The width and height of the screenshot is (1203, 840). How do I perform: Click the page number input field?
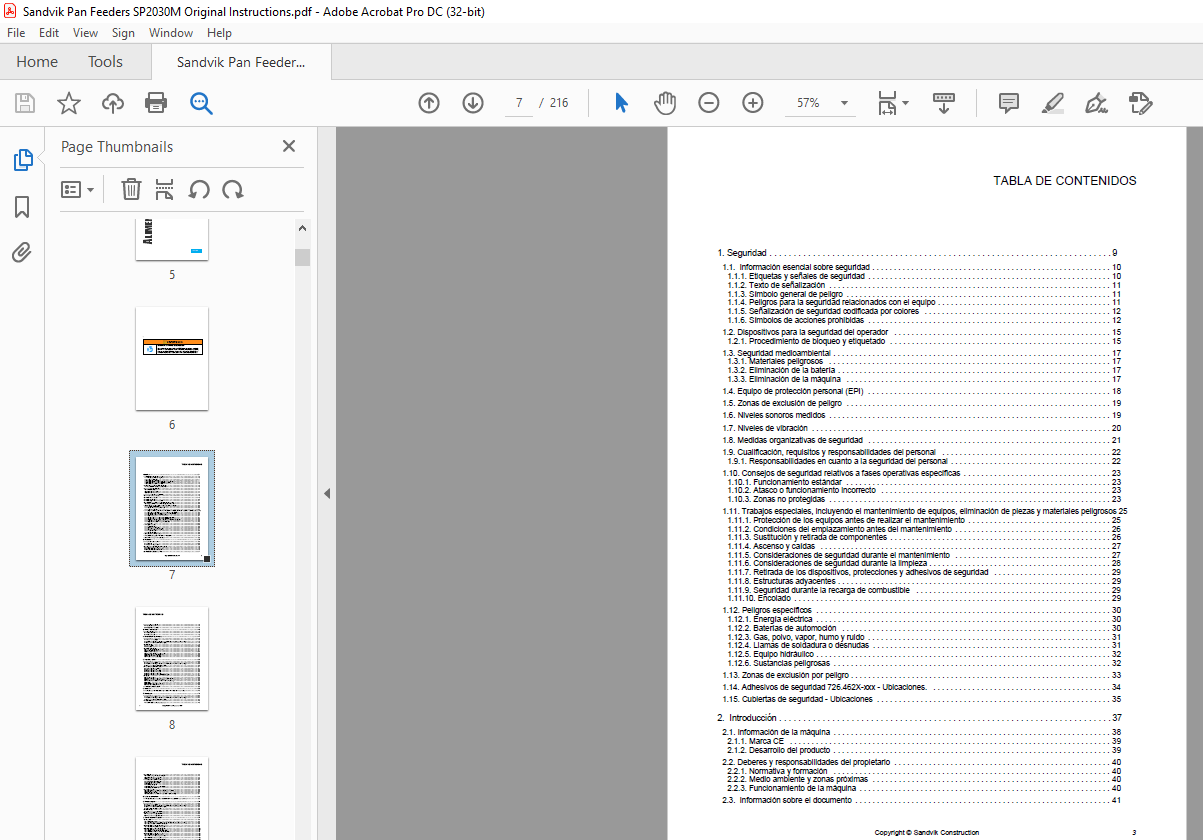point(519,103)
